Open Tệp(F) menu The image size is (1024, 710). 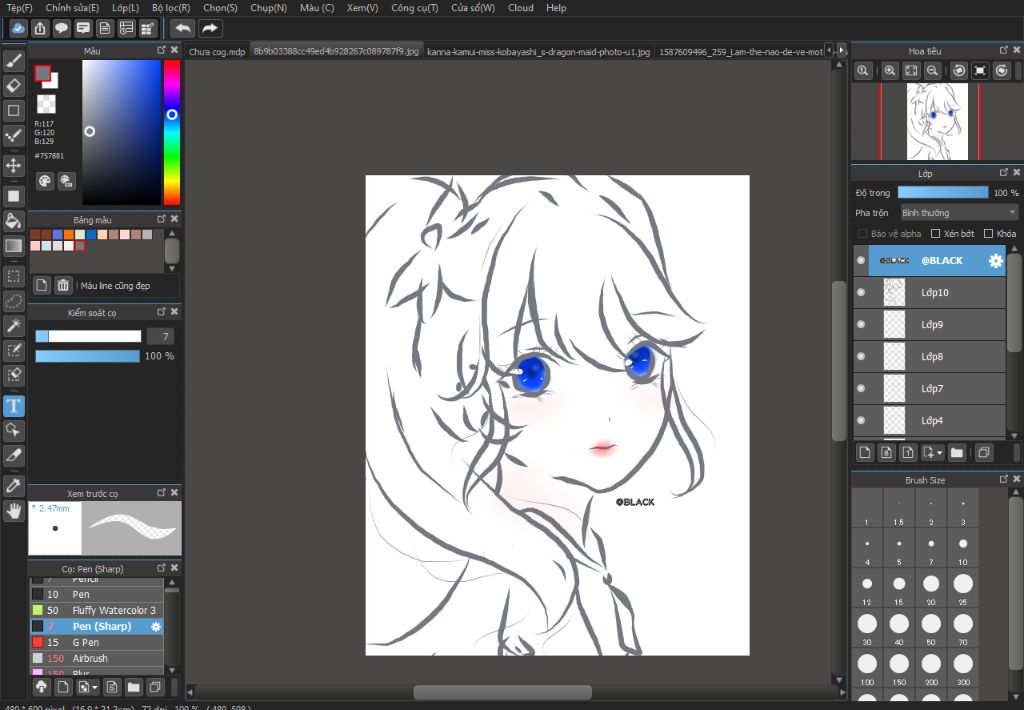[20, 8]
